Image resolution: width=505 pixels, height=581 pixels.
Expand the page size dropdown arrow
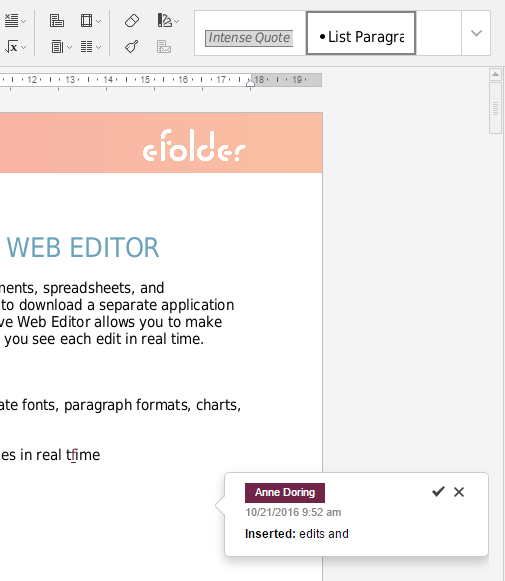69,47
